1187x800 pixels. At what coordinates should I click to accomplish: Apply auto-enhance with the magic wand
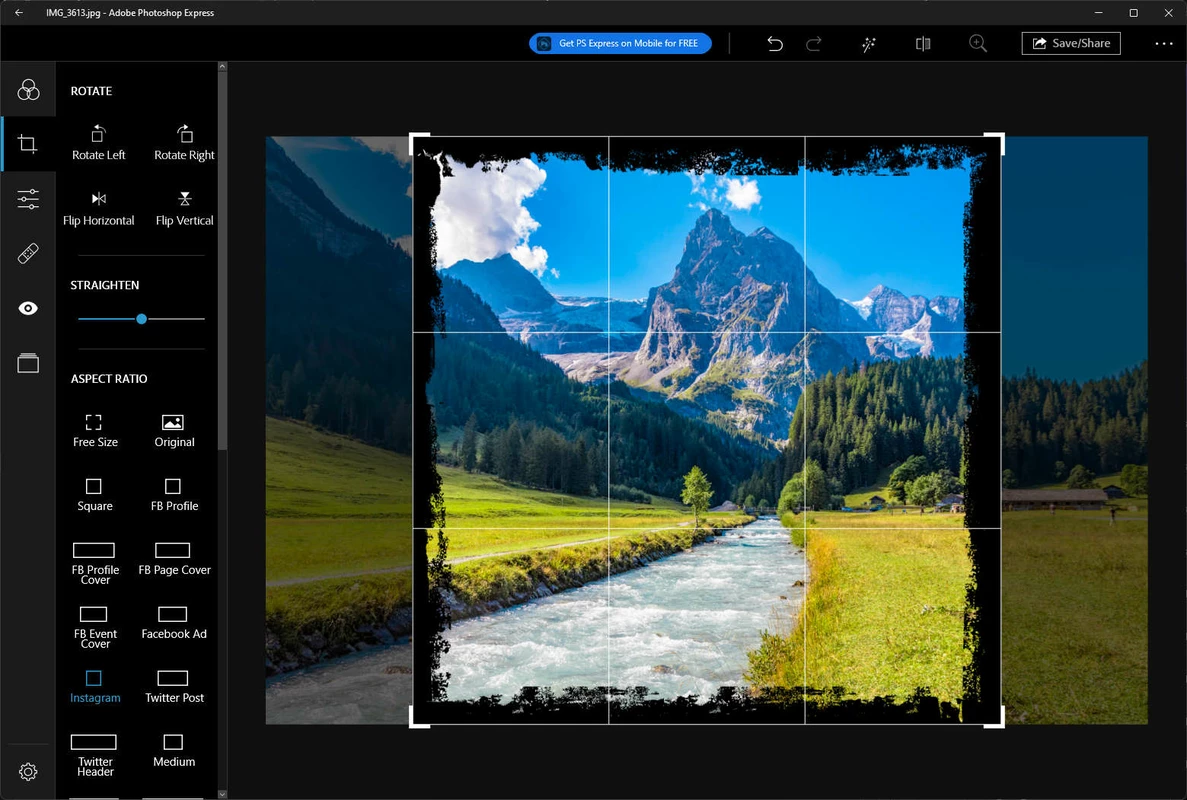click(x=868, y=43)
